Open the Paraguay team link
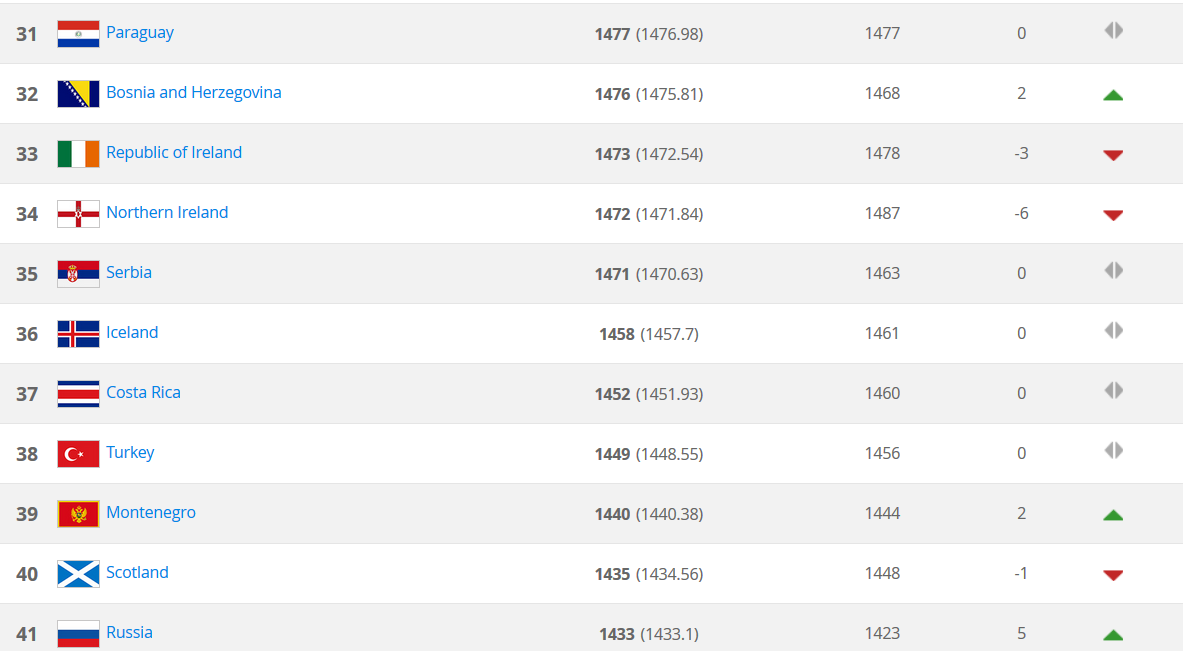 click(140, 32)
